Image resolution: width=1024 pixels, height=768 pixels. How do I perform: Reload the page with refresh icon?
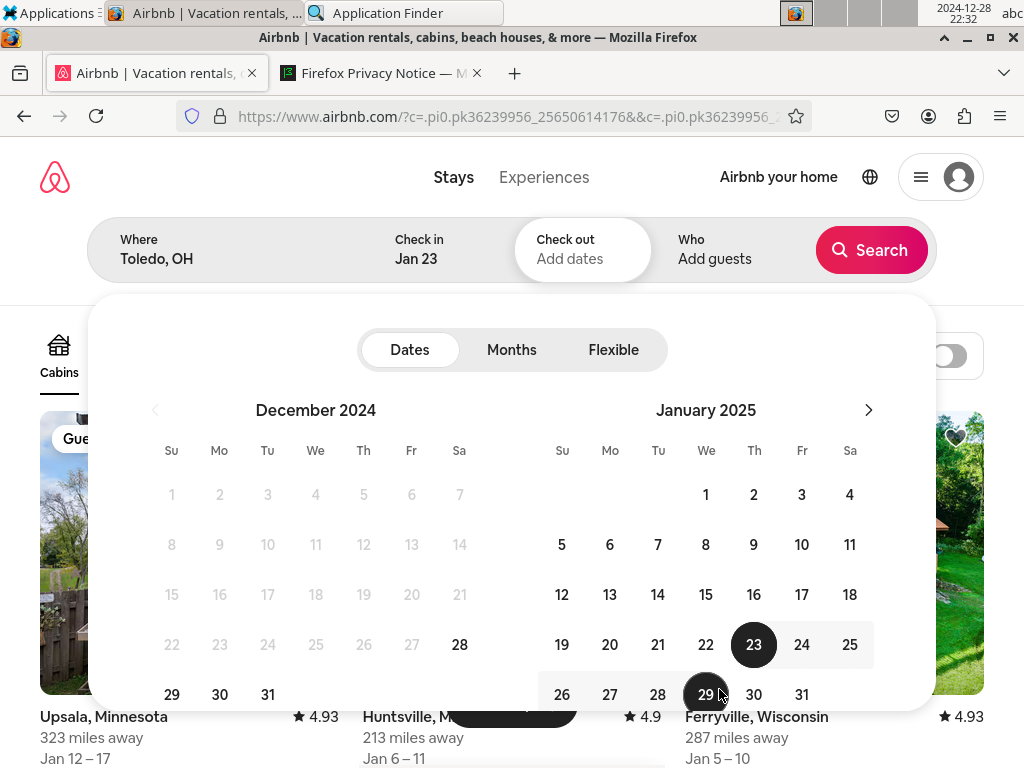[96, 116]
